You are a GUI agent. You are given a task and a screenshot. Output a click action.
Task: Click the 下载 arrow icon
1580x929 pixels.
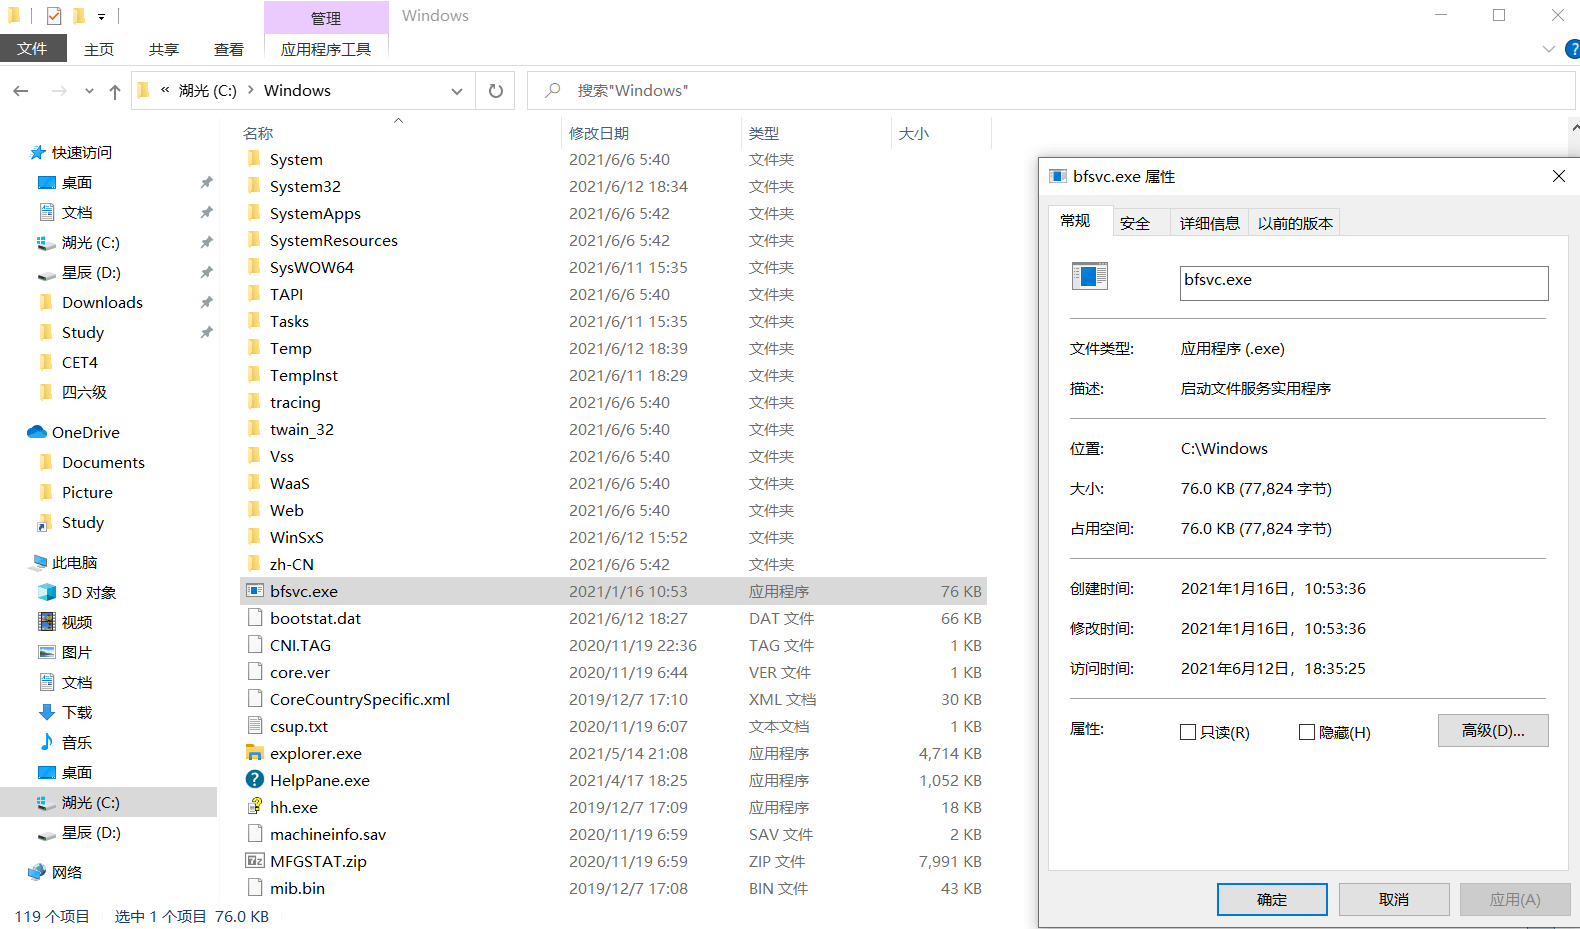pyautogui.click(x=47, y=712)
